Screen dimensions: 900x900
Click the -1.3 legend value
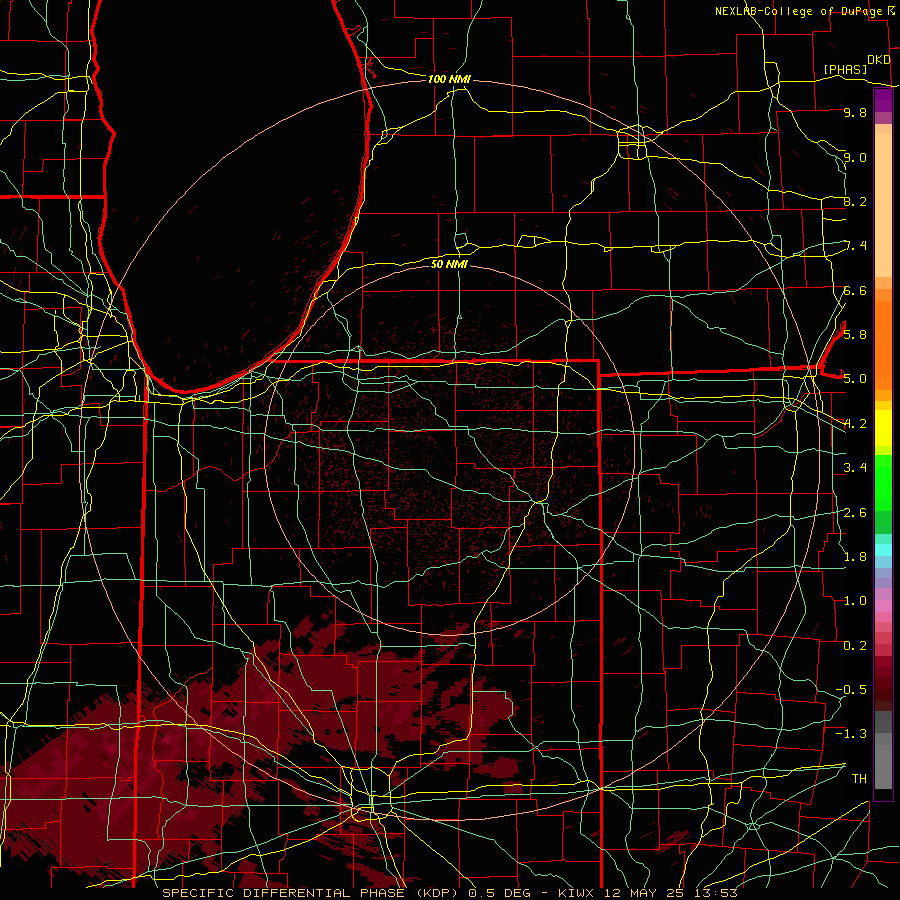point(851,734)
